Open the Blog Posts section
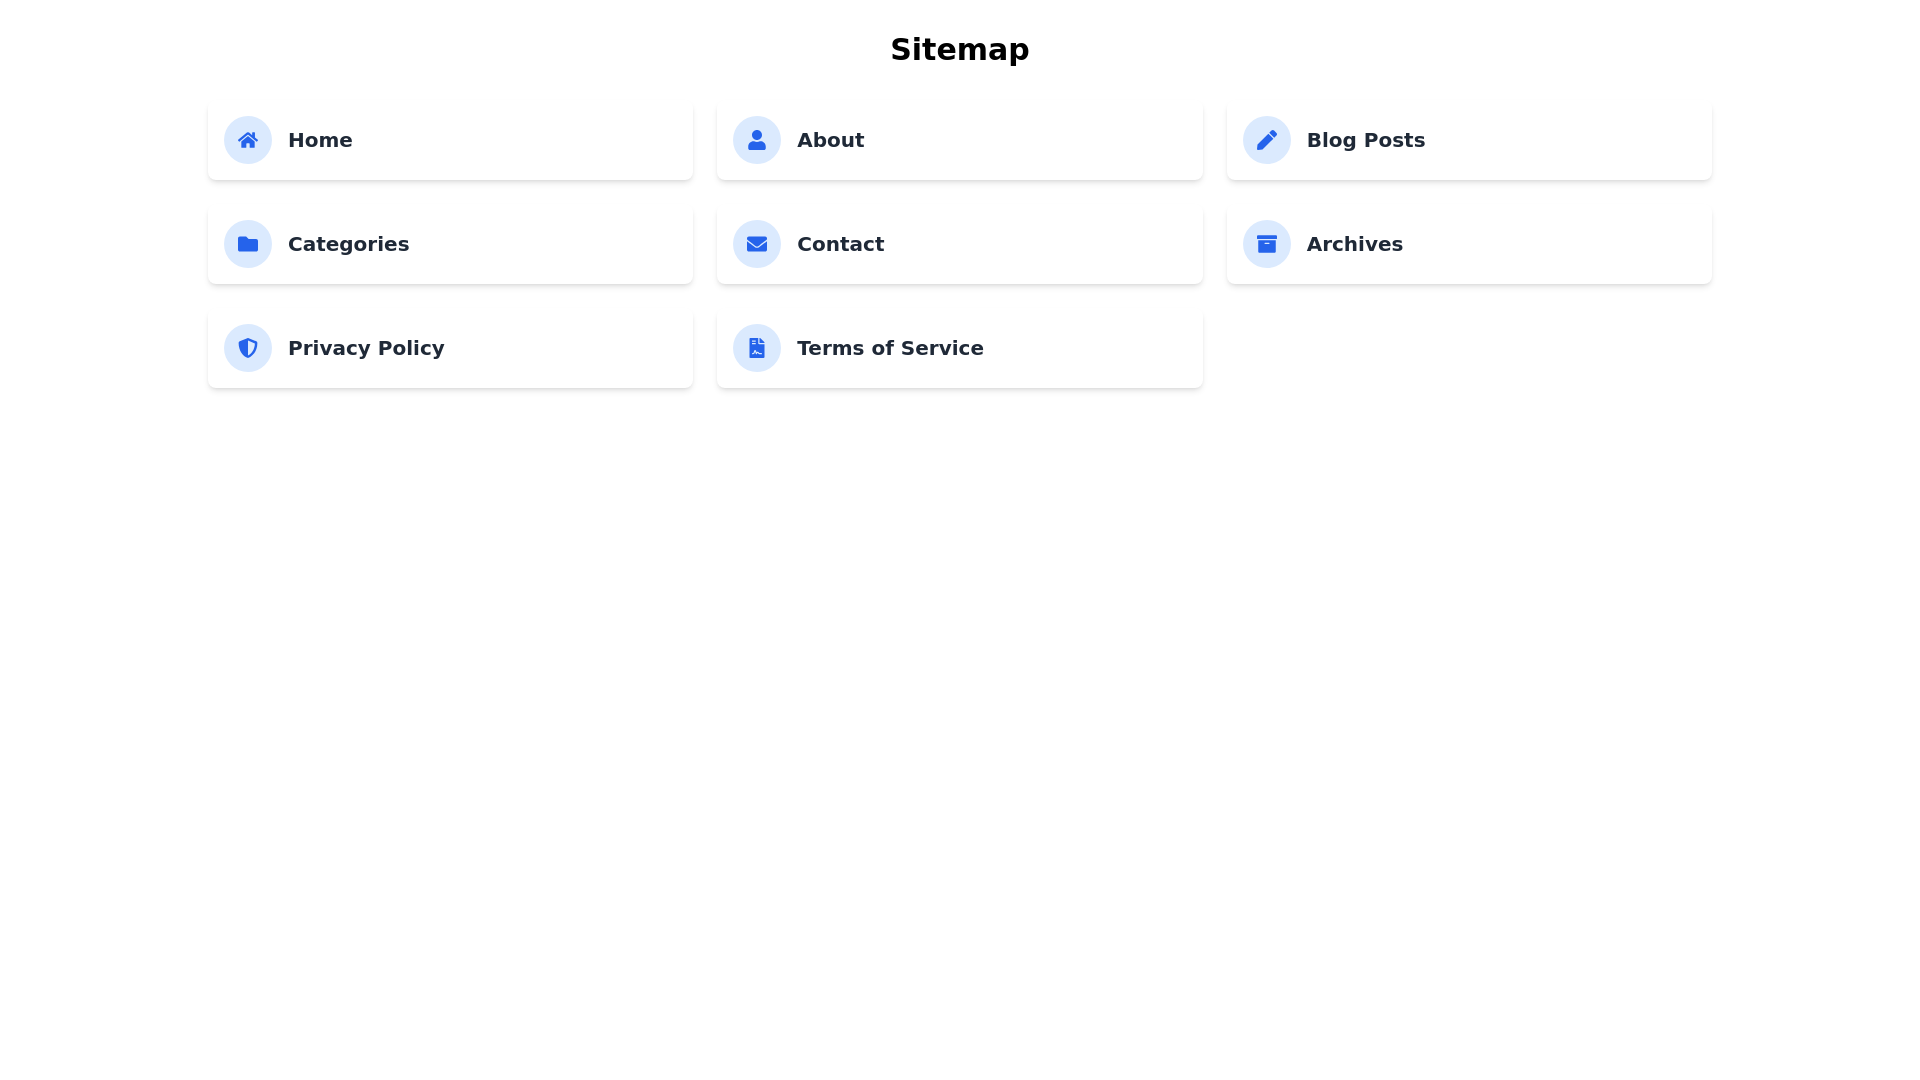1920x1080 pixels. pyautogui.click(x=1365, y=140)
